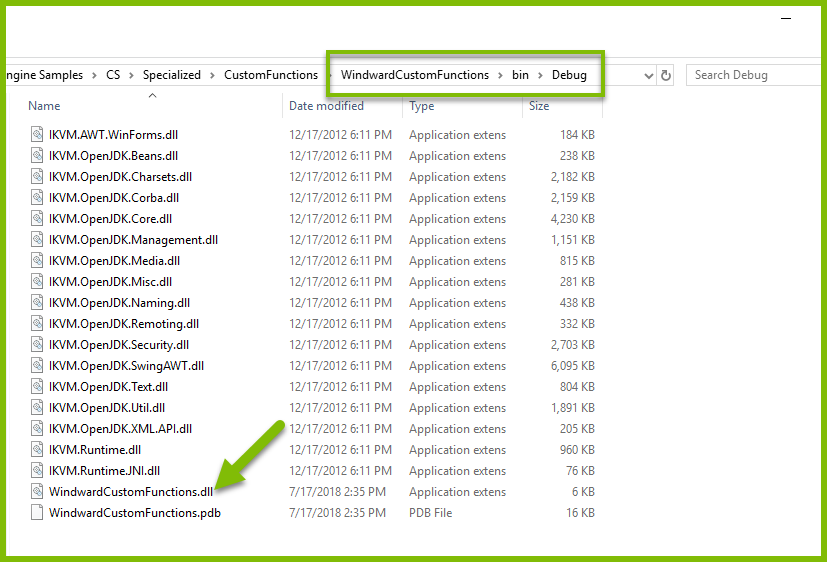Click the IKVM.Runtime.JNI.dll file icon
The height and width of the screenshot is (562, 827).
37,470
